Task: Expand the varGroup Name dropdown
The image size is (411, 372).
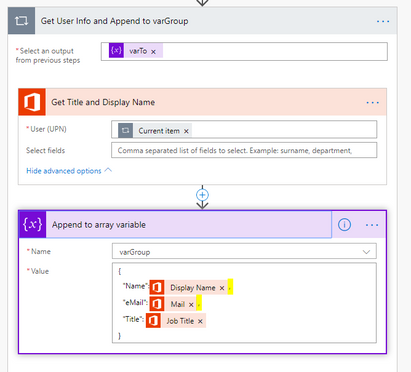Action: point(366,252)
